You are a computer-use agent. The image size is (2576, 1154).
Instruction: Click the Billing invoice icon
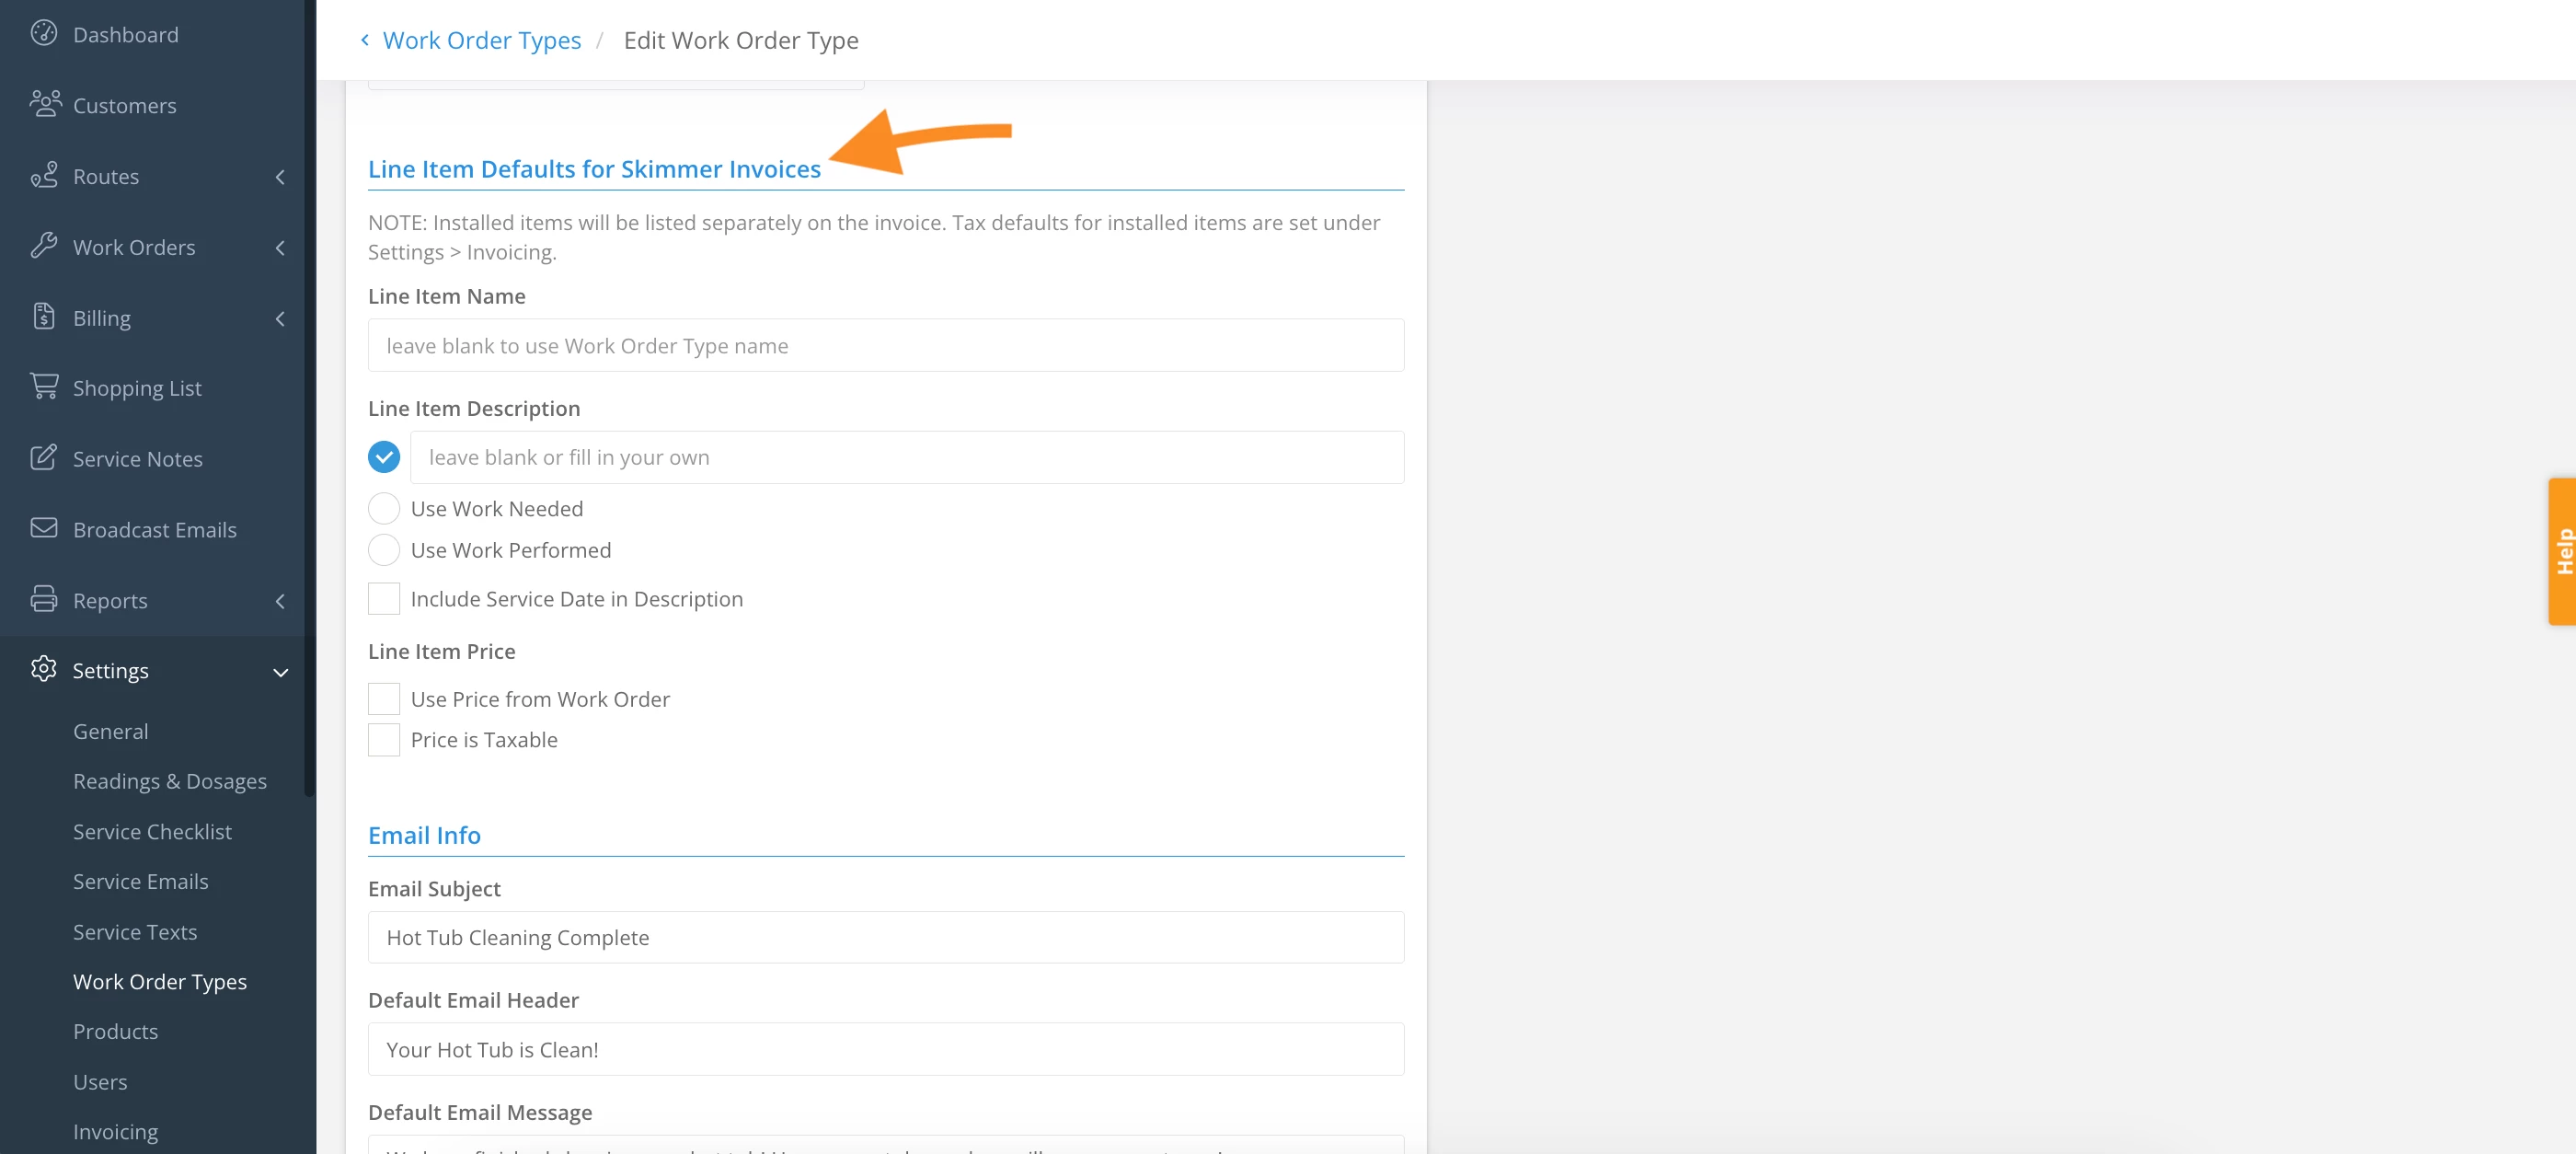tap(43, 317)
